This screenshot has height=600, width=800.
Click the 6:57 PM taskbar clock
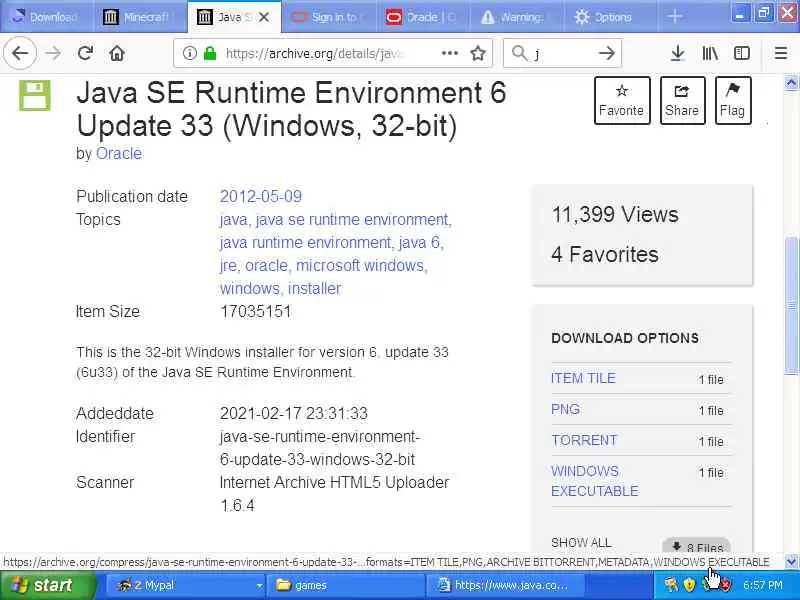tap(763, 585)
